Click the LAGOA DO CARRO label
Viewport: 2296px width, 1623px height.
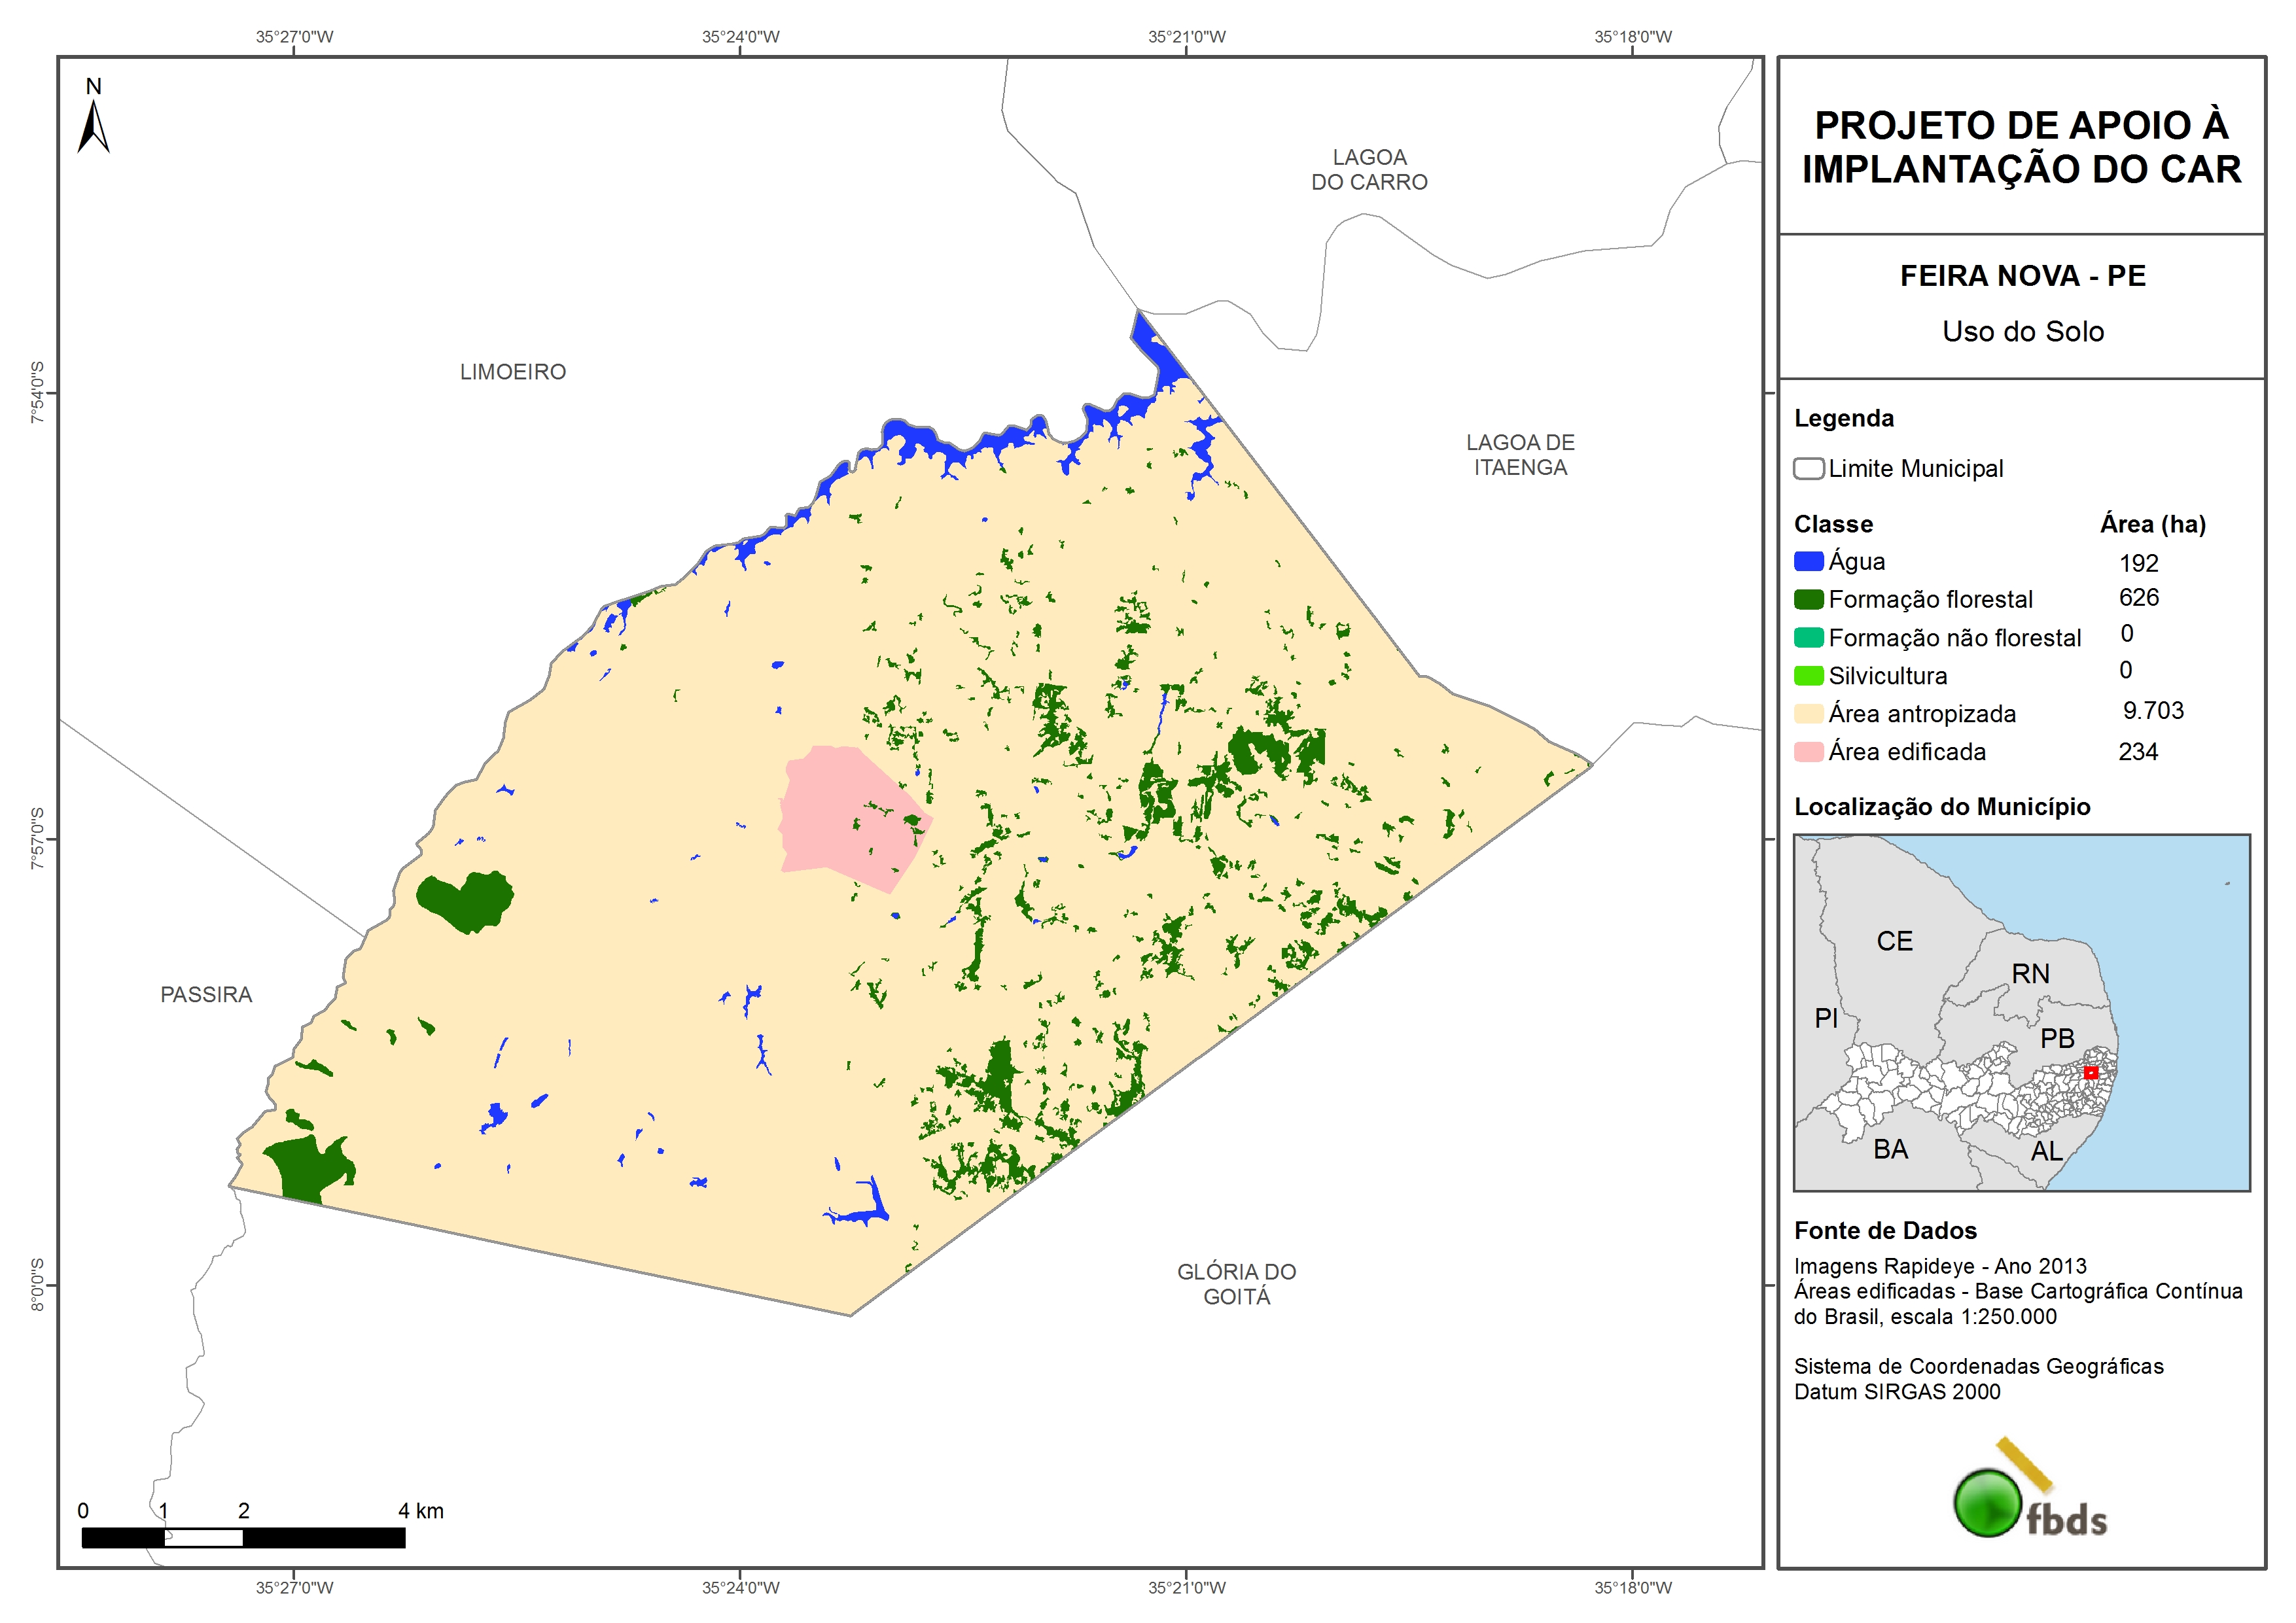click(1369, 170)
